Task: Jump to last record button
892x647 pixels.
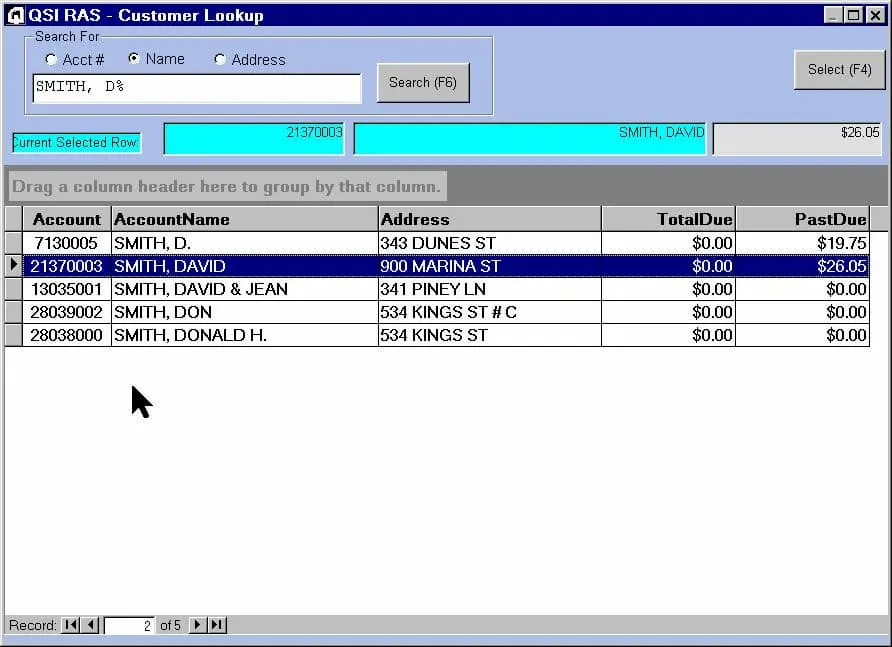Action: click(x=217, y=625)
